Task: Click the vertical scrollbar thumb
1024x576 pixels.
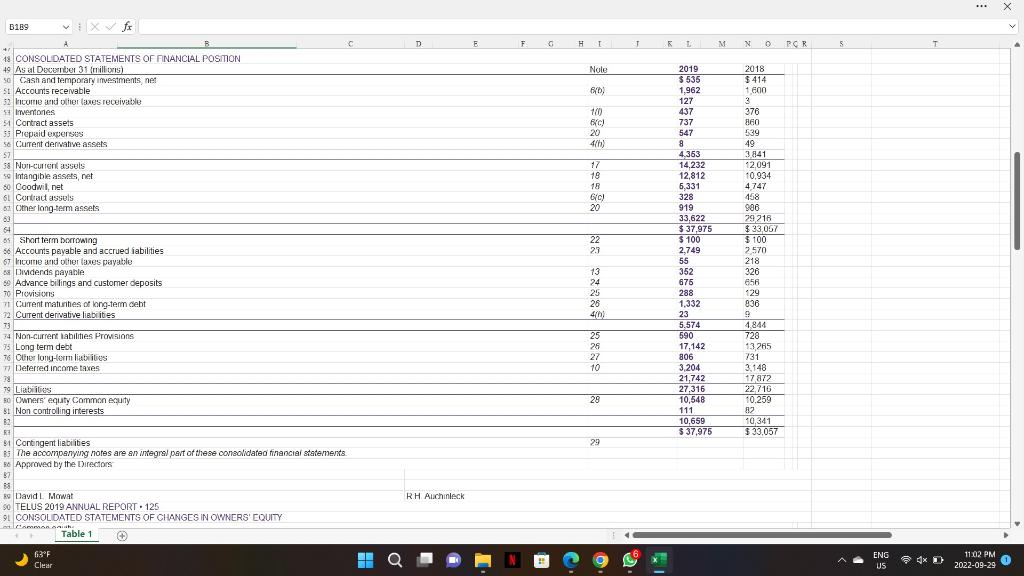Action: coord(1017,200)
